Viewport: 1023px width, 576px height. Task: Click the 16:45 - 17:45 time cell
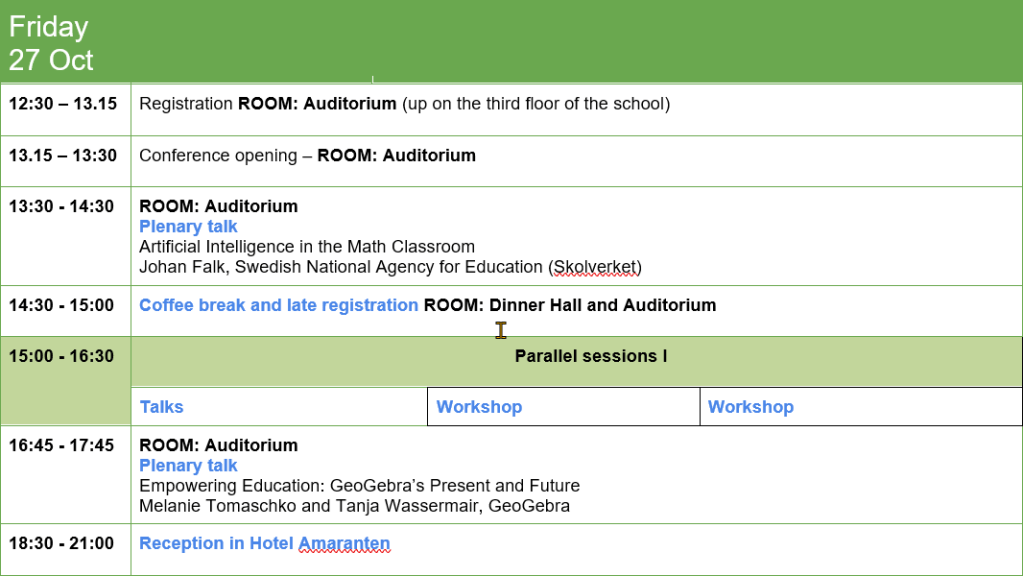62,446
